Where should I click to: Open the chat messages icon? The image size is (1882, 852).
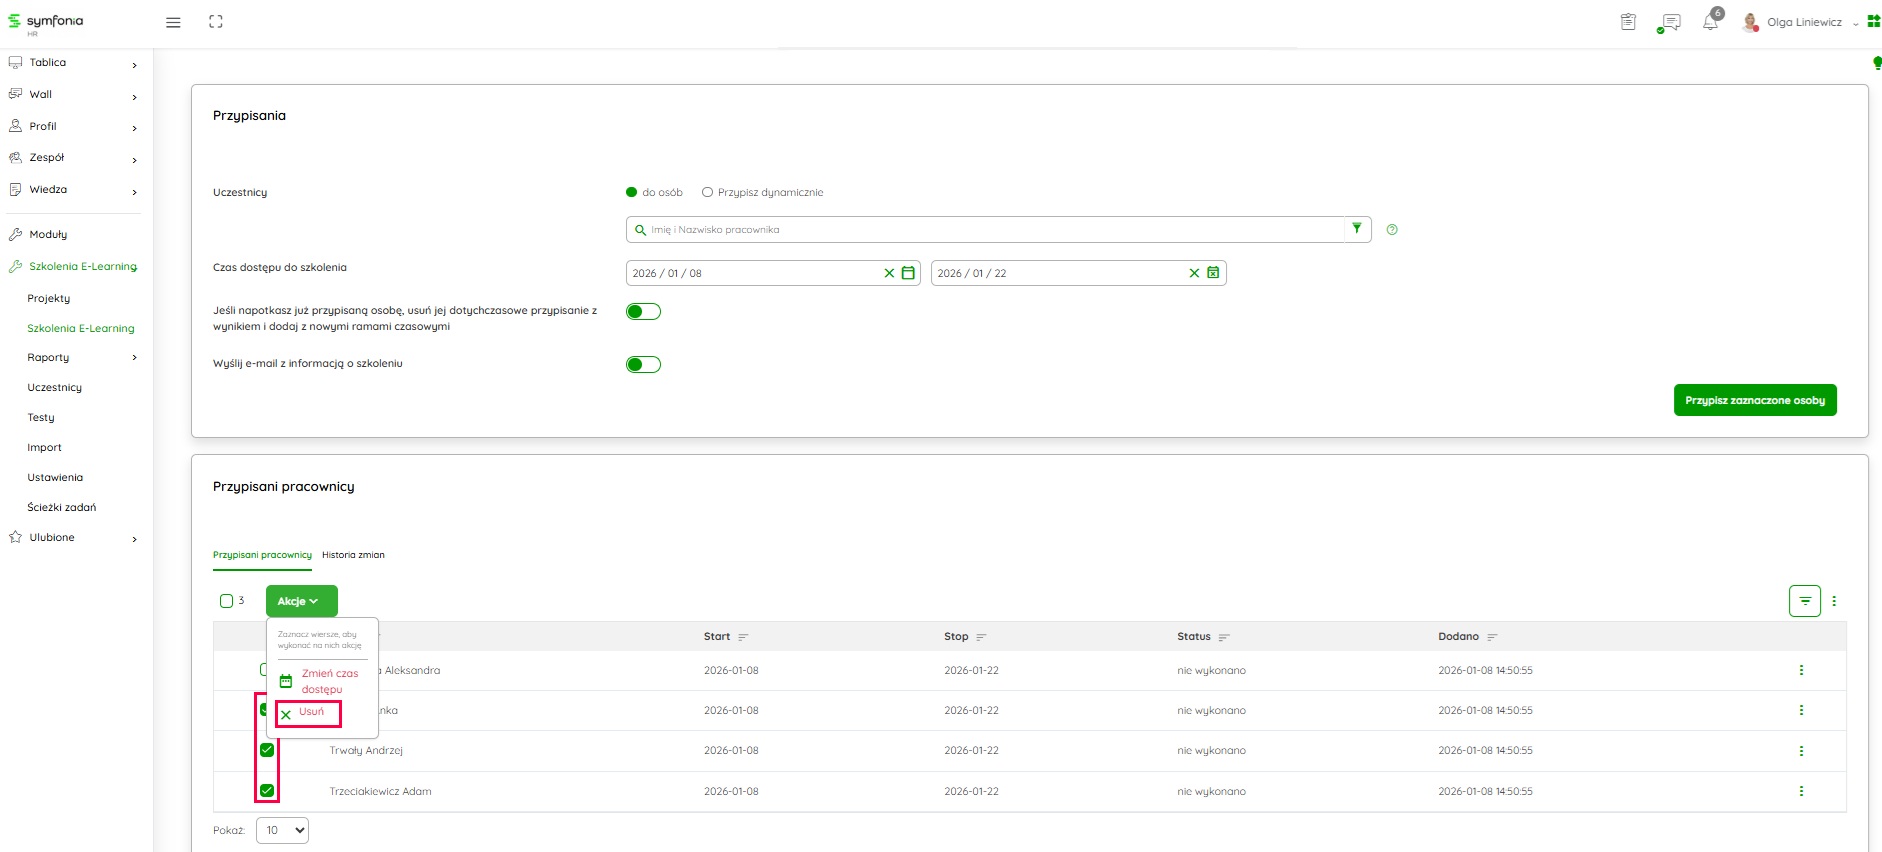click(1670, 22)
